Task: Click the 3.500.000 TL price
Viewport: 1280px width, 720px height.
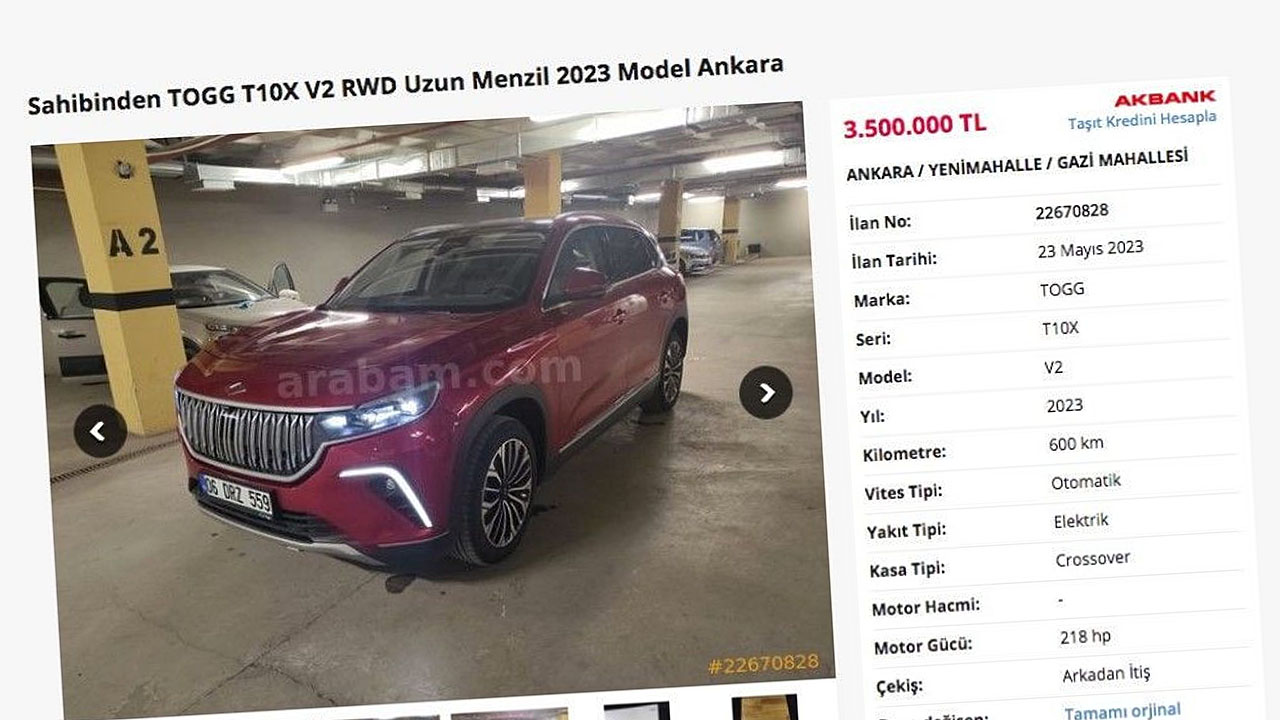Action: coord(914,126)
